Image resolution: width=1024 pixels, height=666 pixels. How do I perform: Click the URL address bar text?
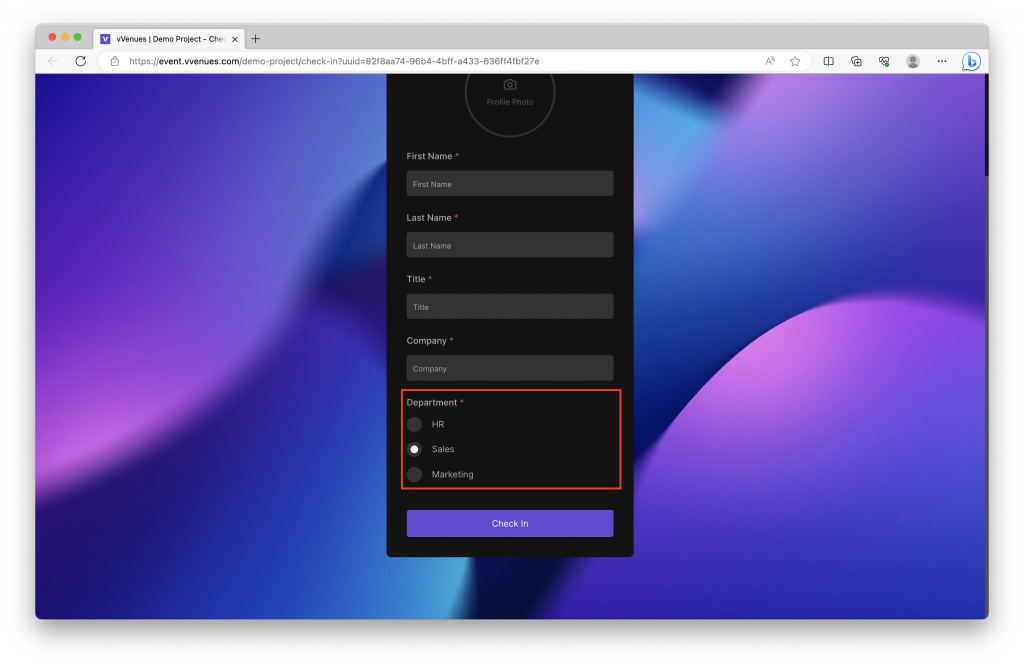point(334,61)
